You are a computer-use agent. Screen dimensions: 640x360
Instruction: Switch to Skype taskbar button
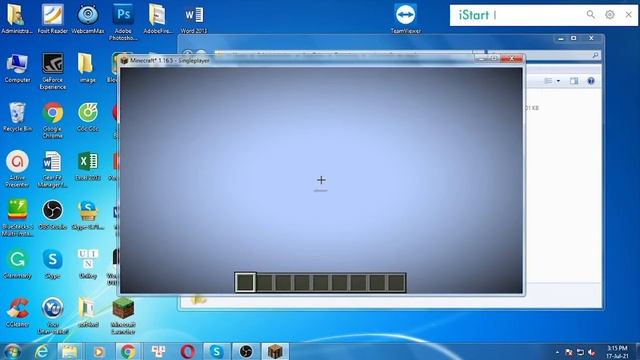click(x=216, y=351)
